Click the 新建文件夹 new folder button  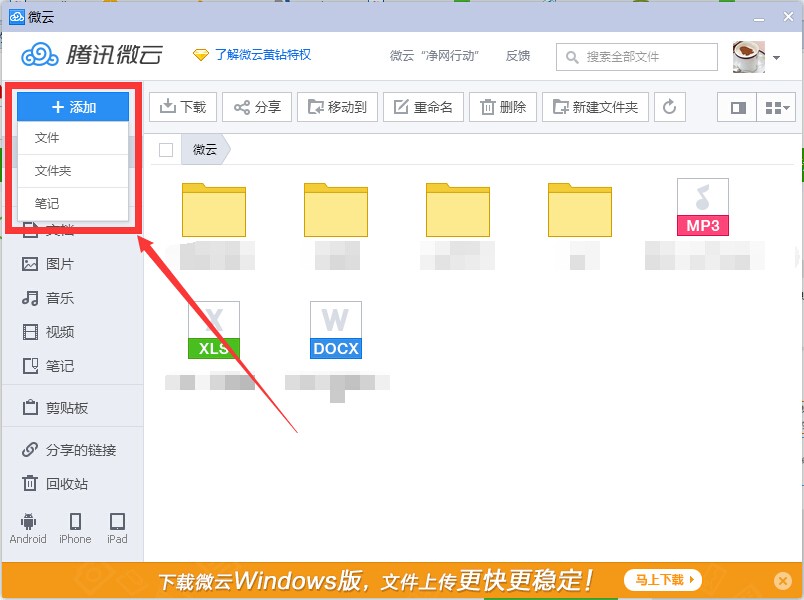click(595, 107)
